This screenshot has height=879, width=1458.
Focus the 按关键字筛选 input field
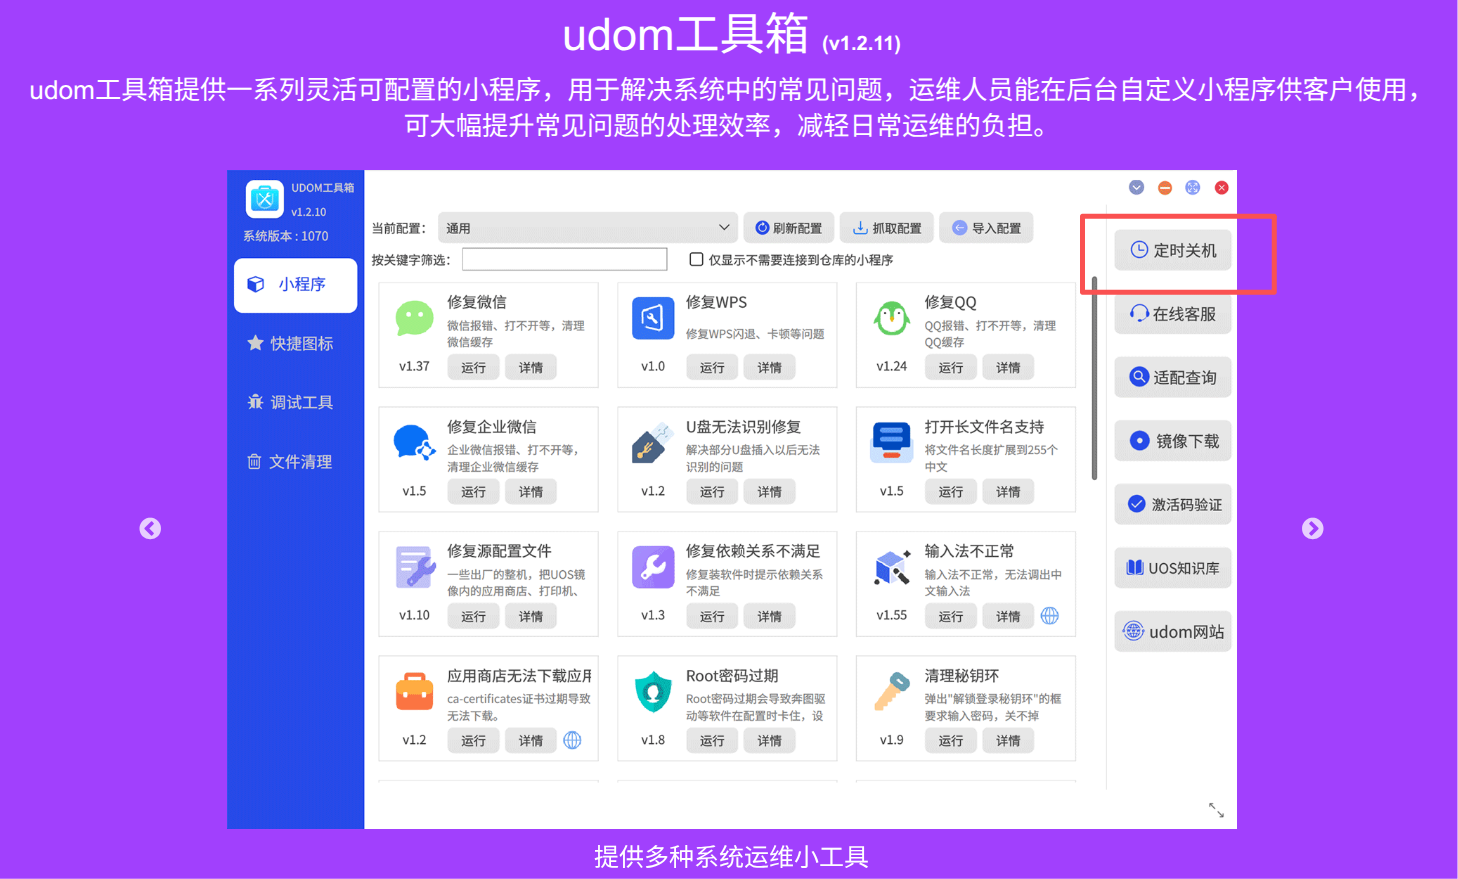(564, 259)
